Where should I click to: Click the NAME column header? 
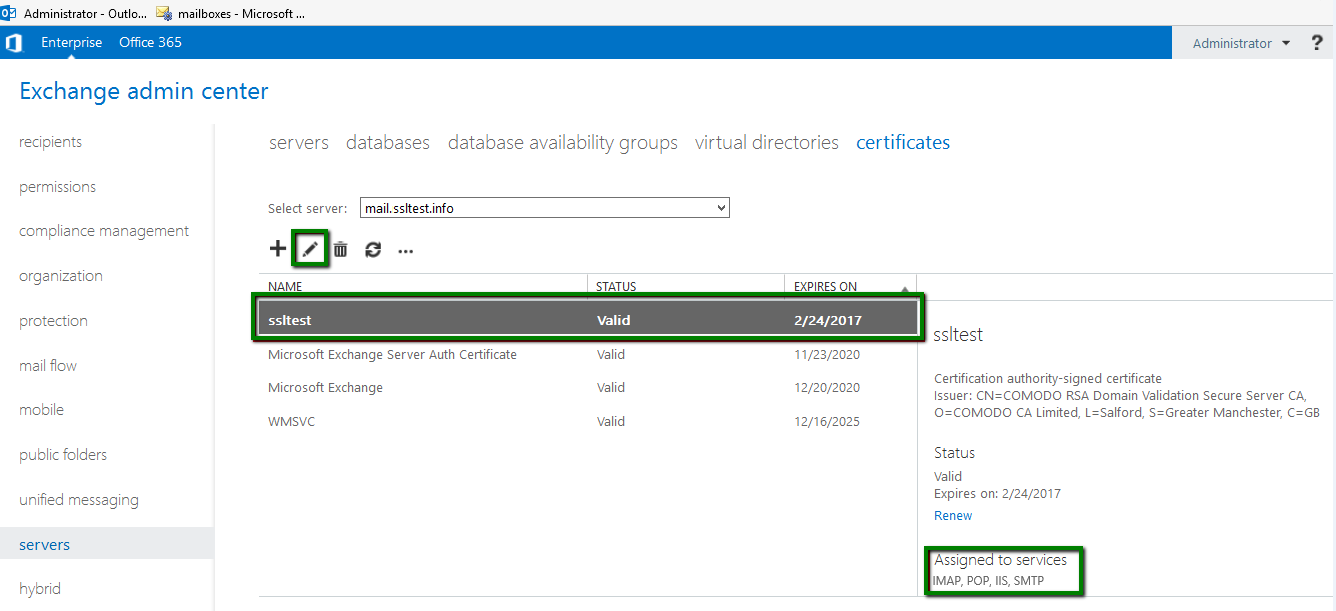(x=285, y=287)
